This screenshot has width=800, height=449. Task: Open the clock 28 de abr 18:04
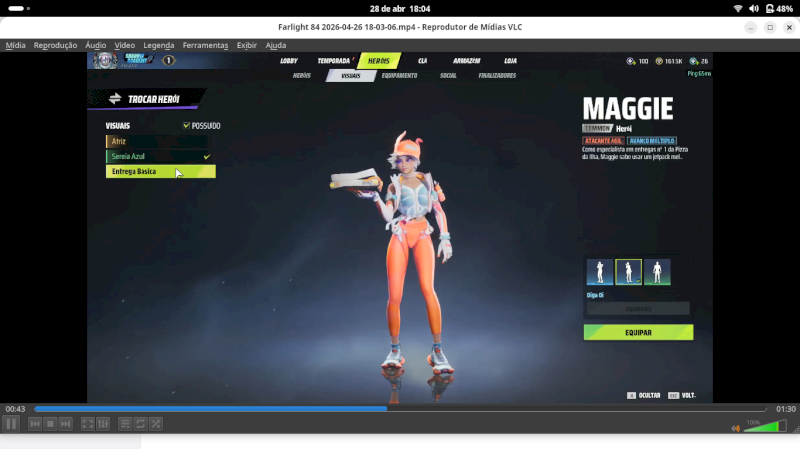(x=400, y=9)
